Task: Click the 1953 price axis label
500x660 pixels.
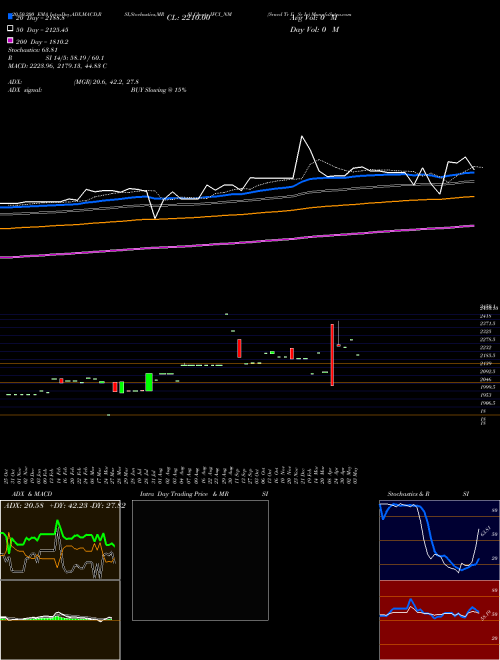Action: tap(486, 395)
